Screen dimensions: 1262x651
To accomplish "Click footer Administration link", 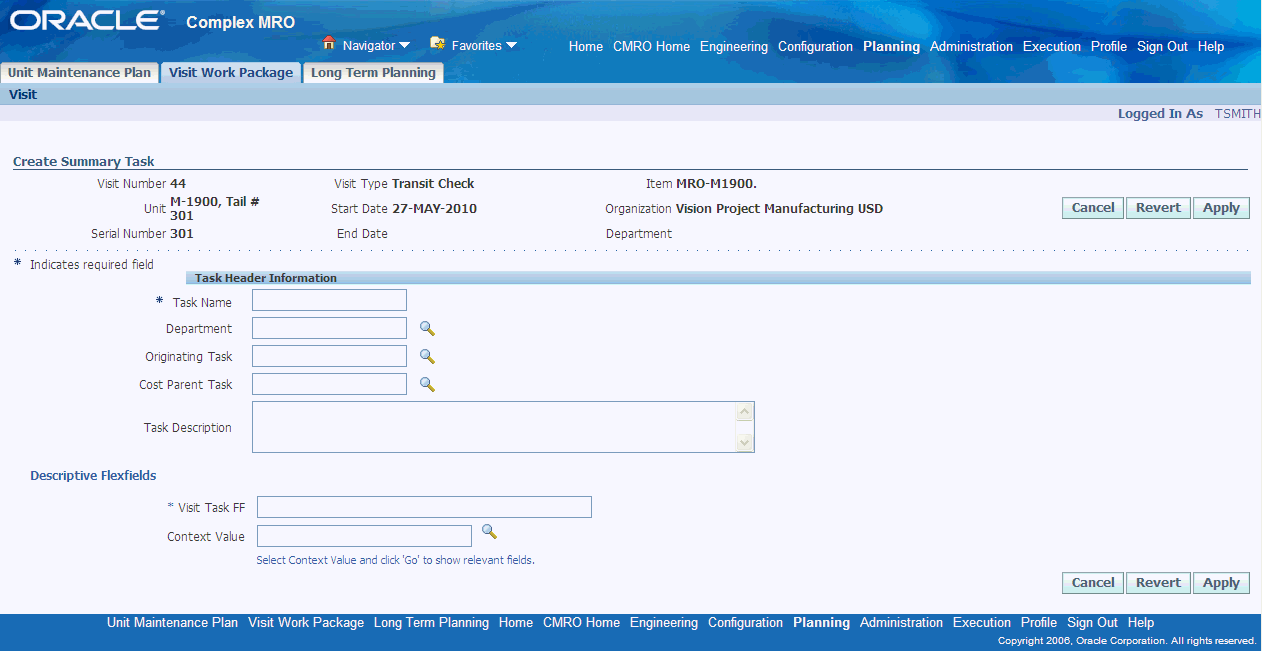I will click(901, 622).
